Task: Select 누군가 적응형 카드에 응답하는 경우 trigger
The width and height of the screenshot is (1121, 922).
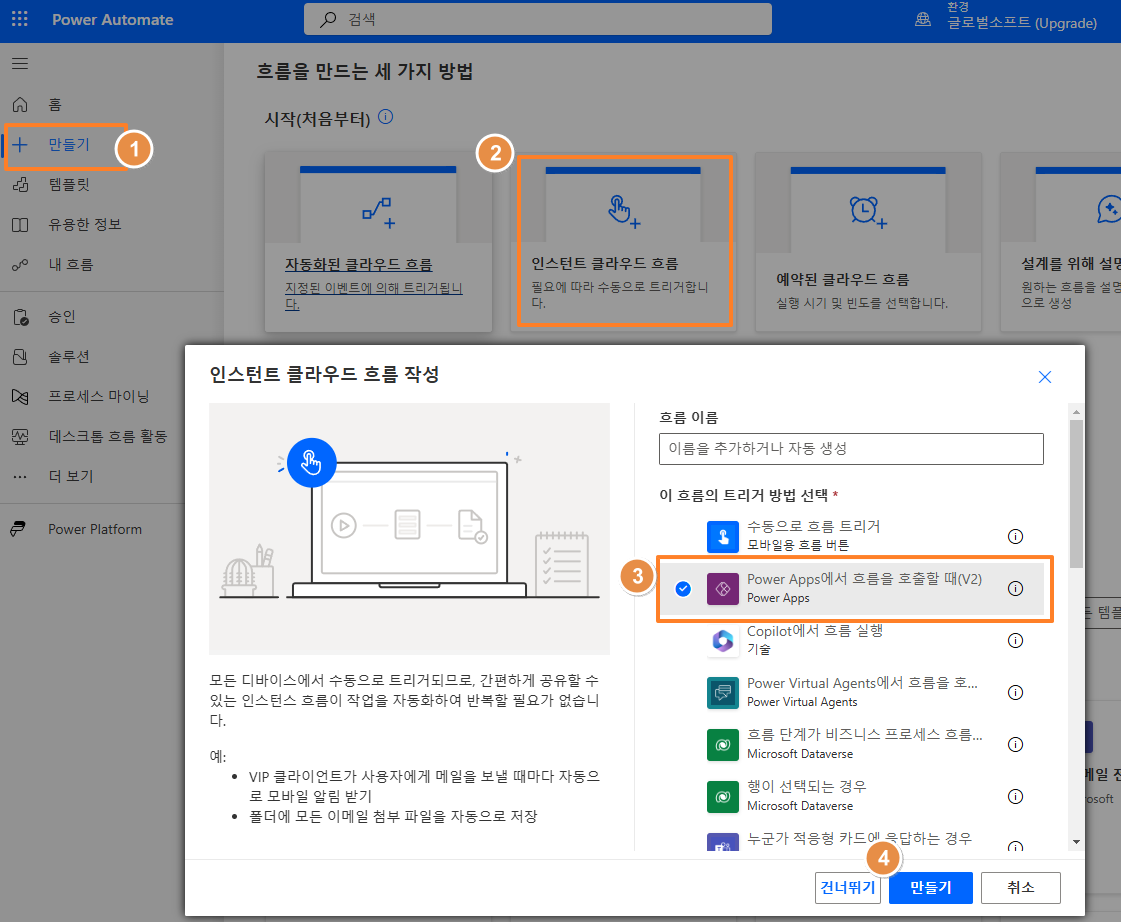Action: [851, 840]
